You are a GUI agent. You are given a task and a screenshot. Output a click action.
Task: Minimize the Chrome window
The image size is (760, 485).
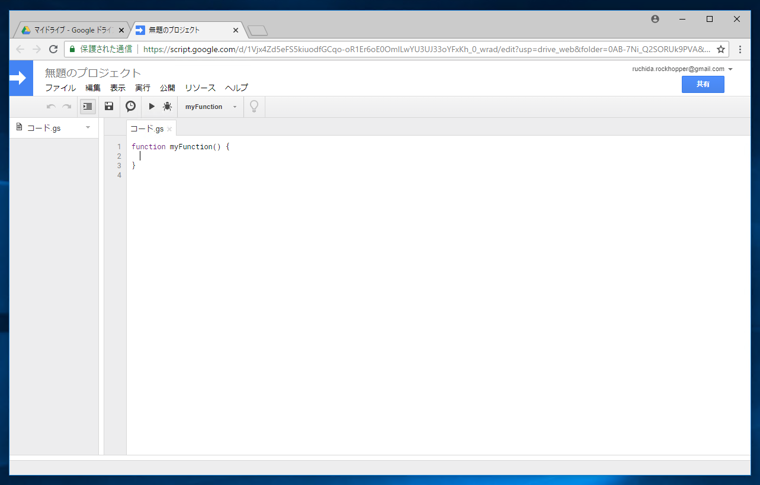pos(682,19)
